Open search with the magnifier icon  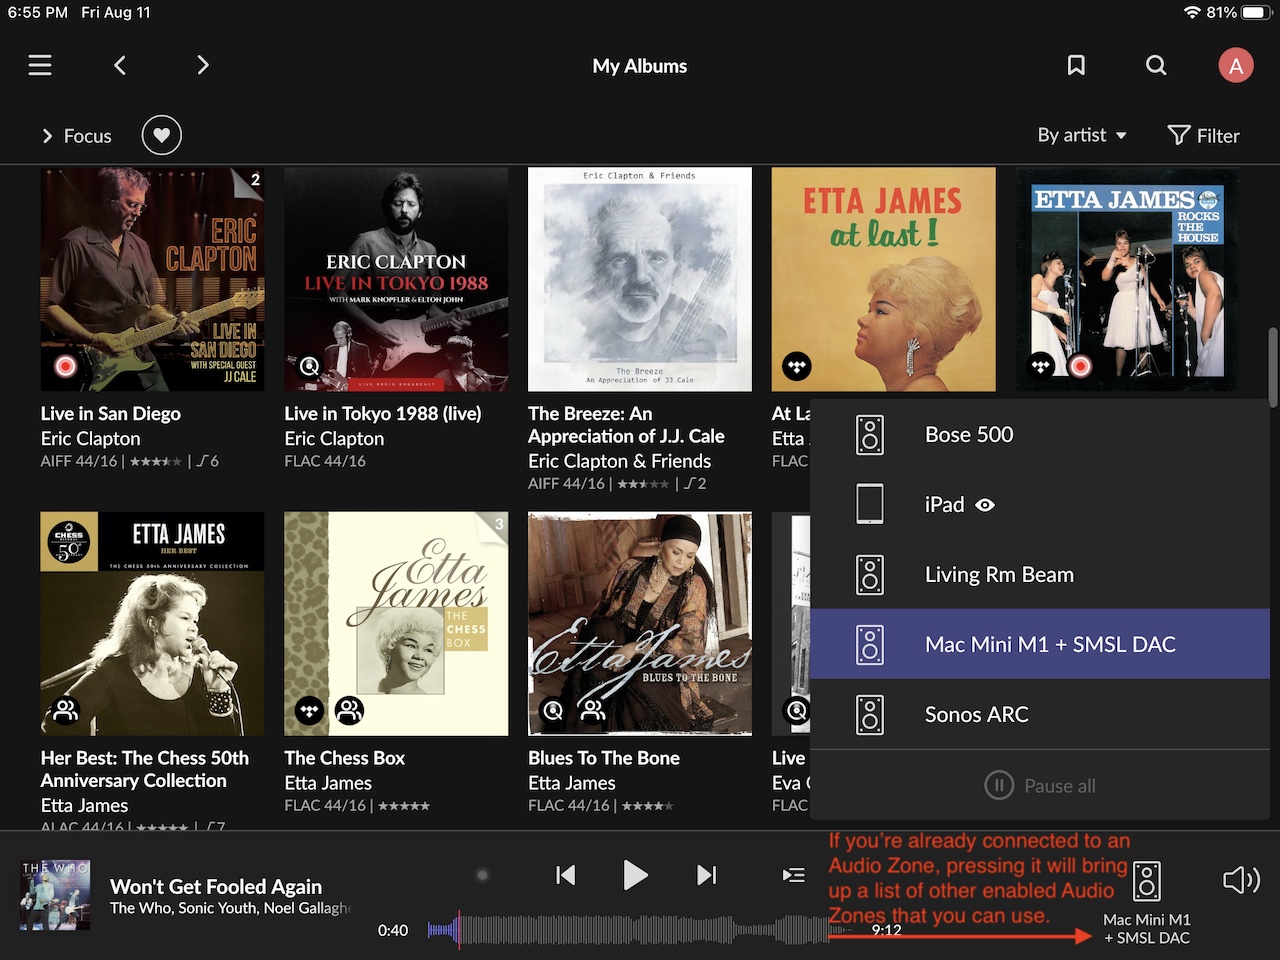[x=1156, y=66]
